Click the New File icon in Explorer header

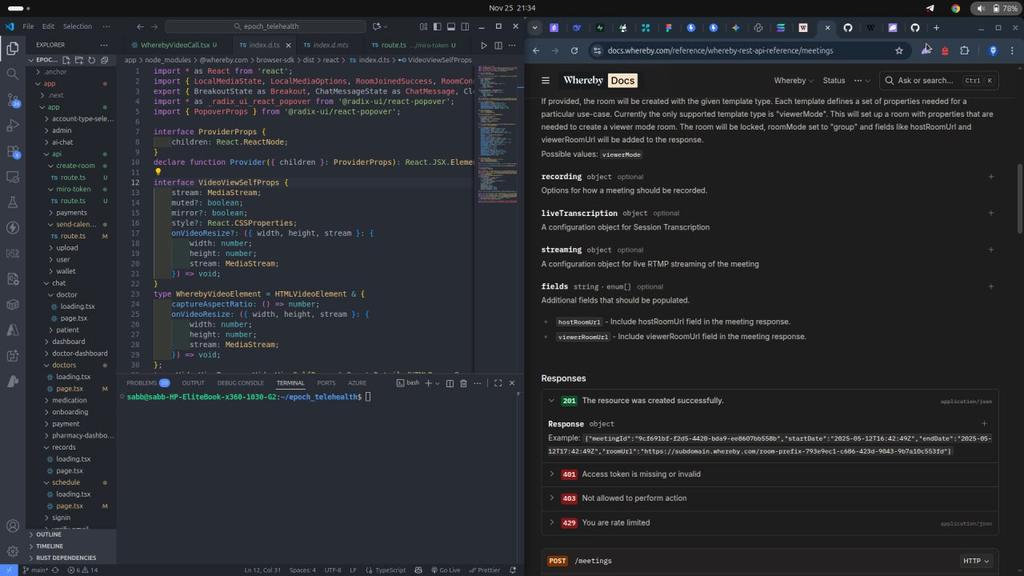[x=66, y=60]
